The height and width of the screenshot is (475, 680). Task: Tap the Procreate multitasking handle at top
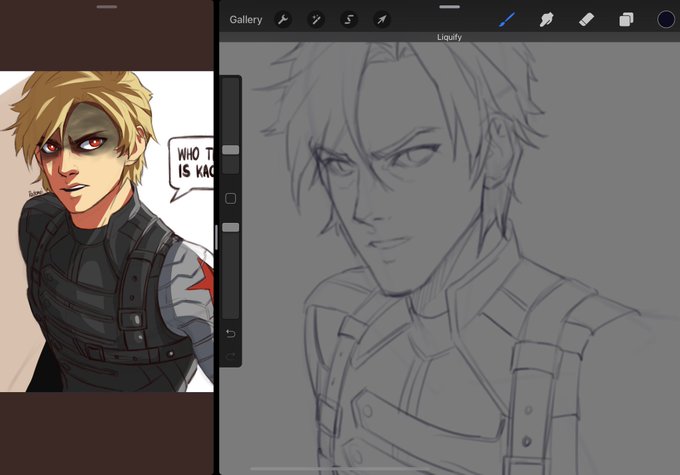(x=449, y=7)
